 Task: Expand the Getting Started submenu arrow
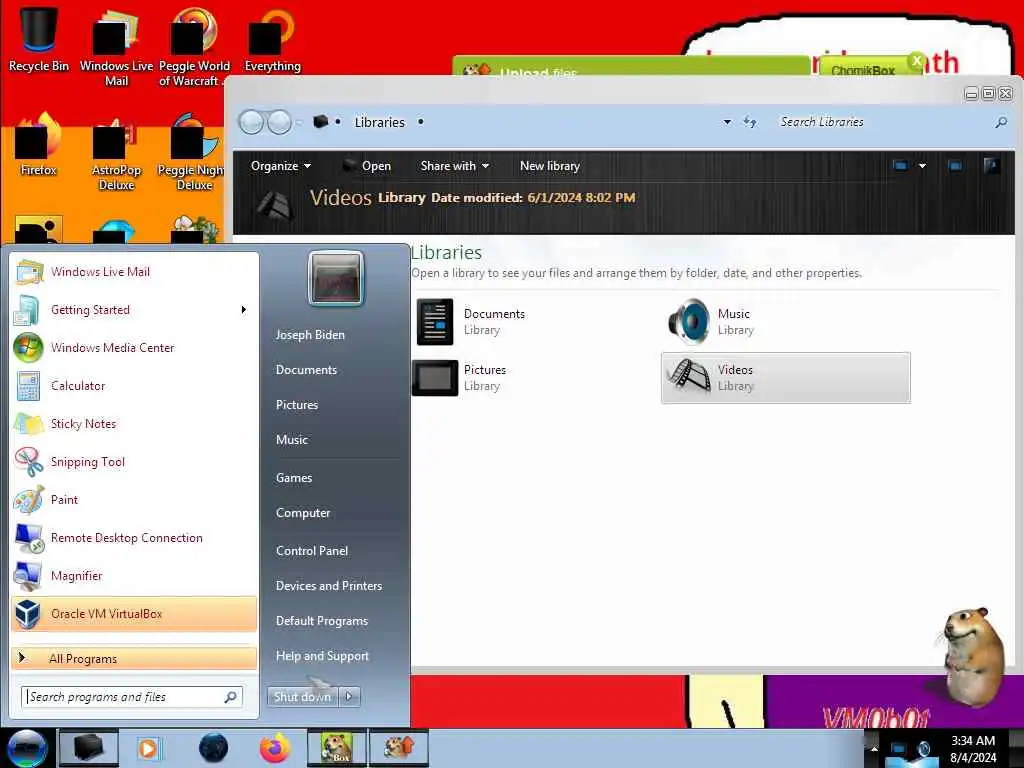pyautogui.click(x=244, y=310)
